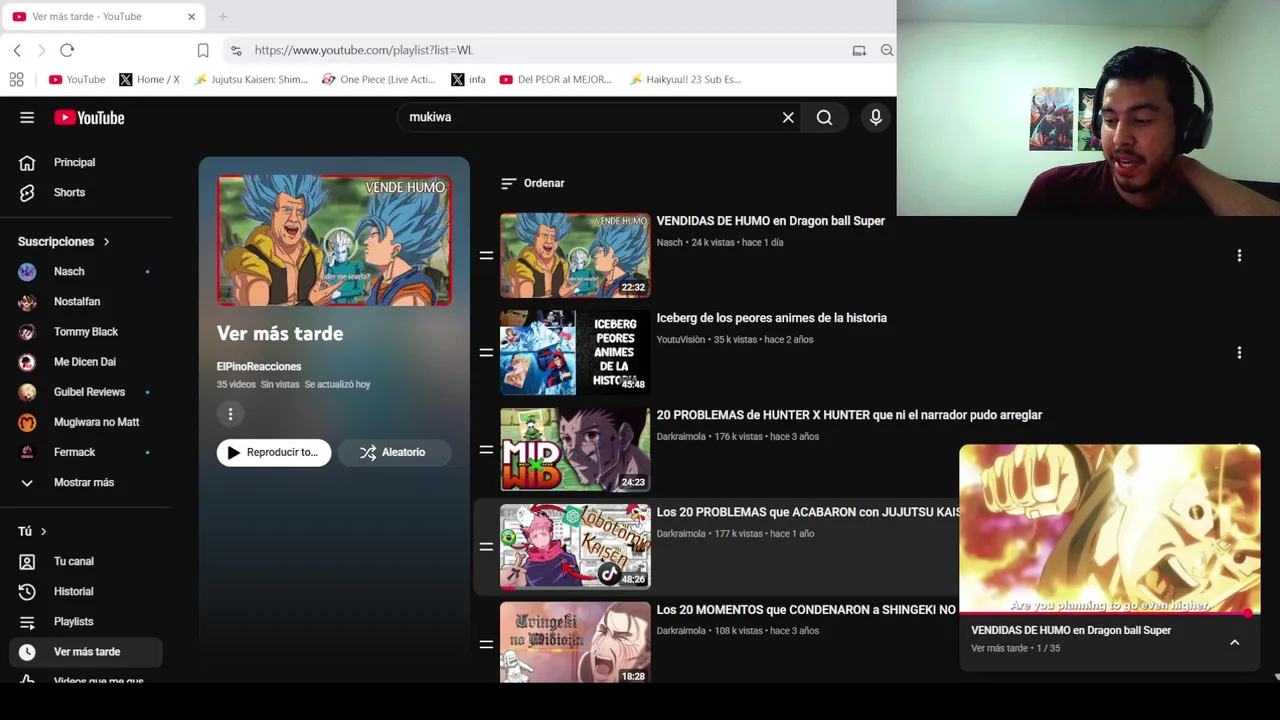The height and width of the screenshot is (720, 1280).
Task: Open Tommy Black channel subscription
Action: (x=85, y=331)
